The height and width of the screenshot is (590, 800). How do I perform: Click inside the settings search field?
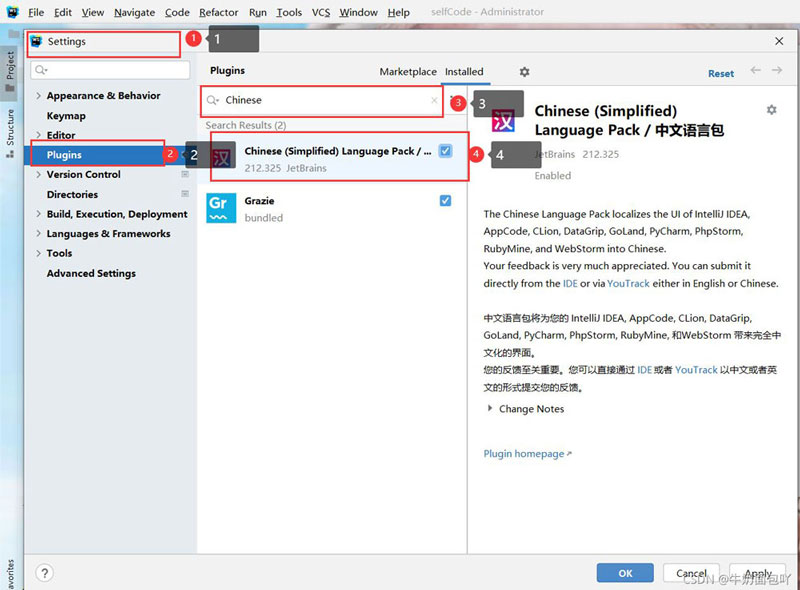coord(110,69)
